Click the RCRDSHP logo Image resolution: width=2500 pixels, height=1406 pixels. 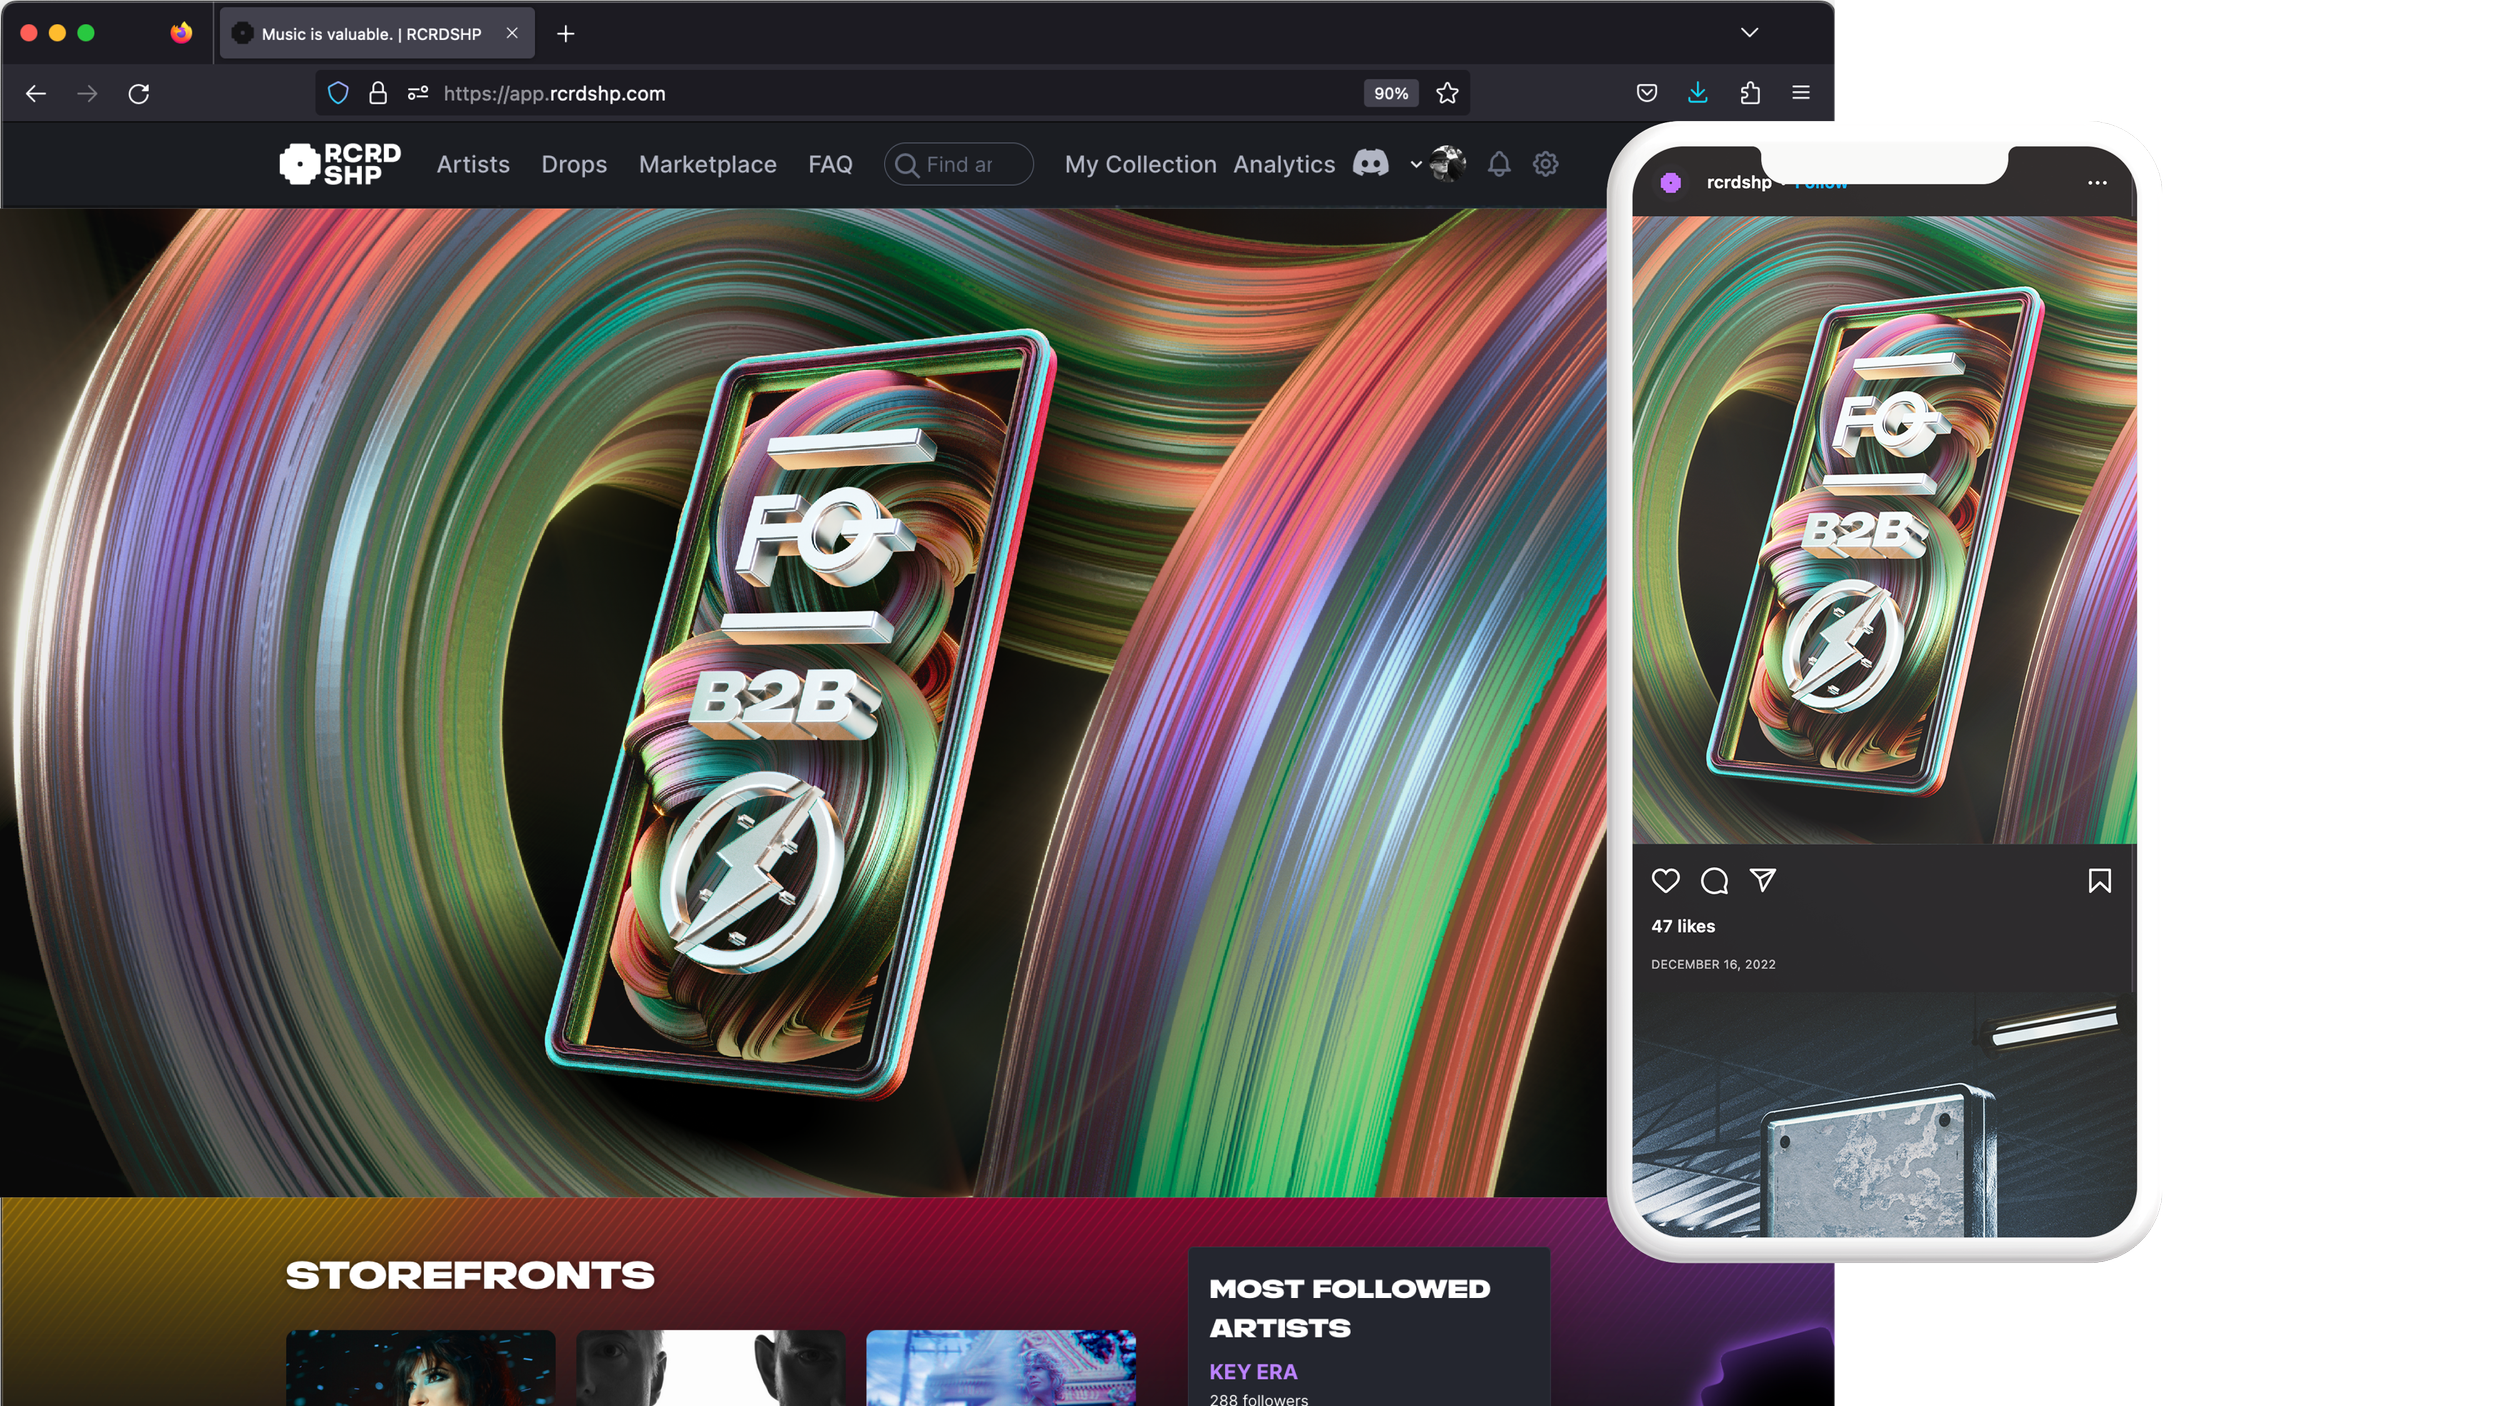[340, 164]
